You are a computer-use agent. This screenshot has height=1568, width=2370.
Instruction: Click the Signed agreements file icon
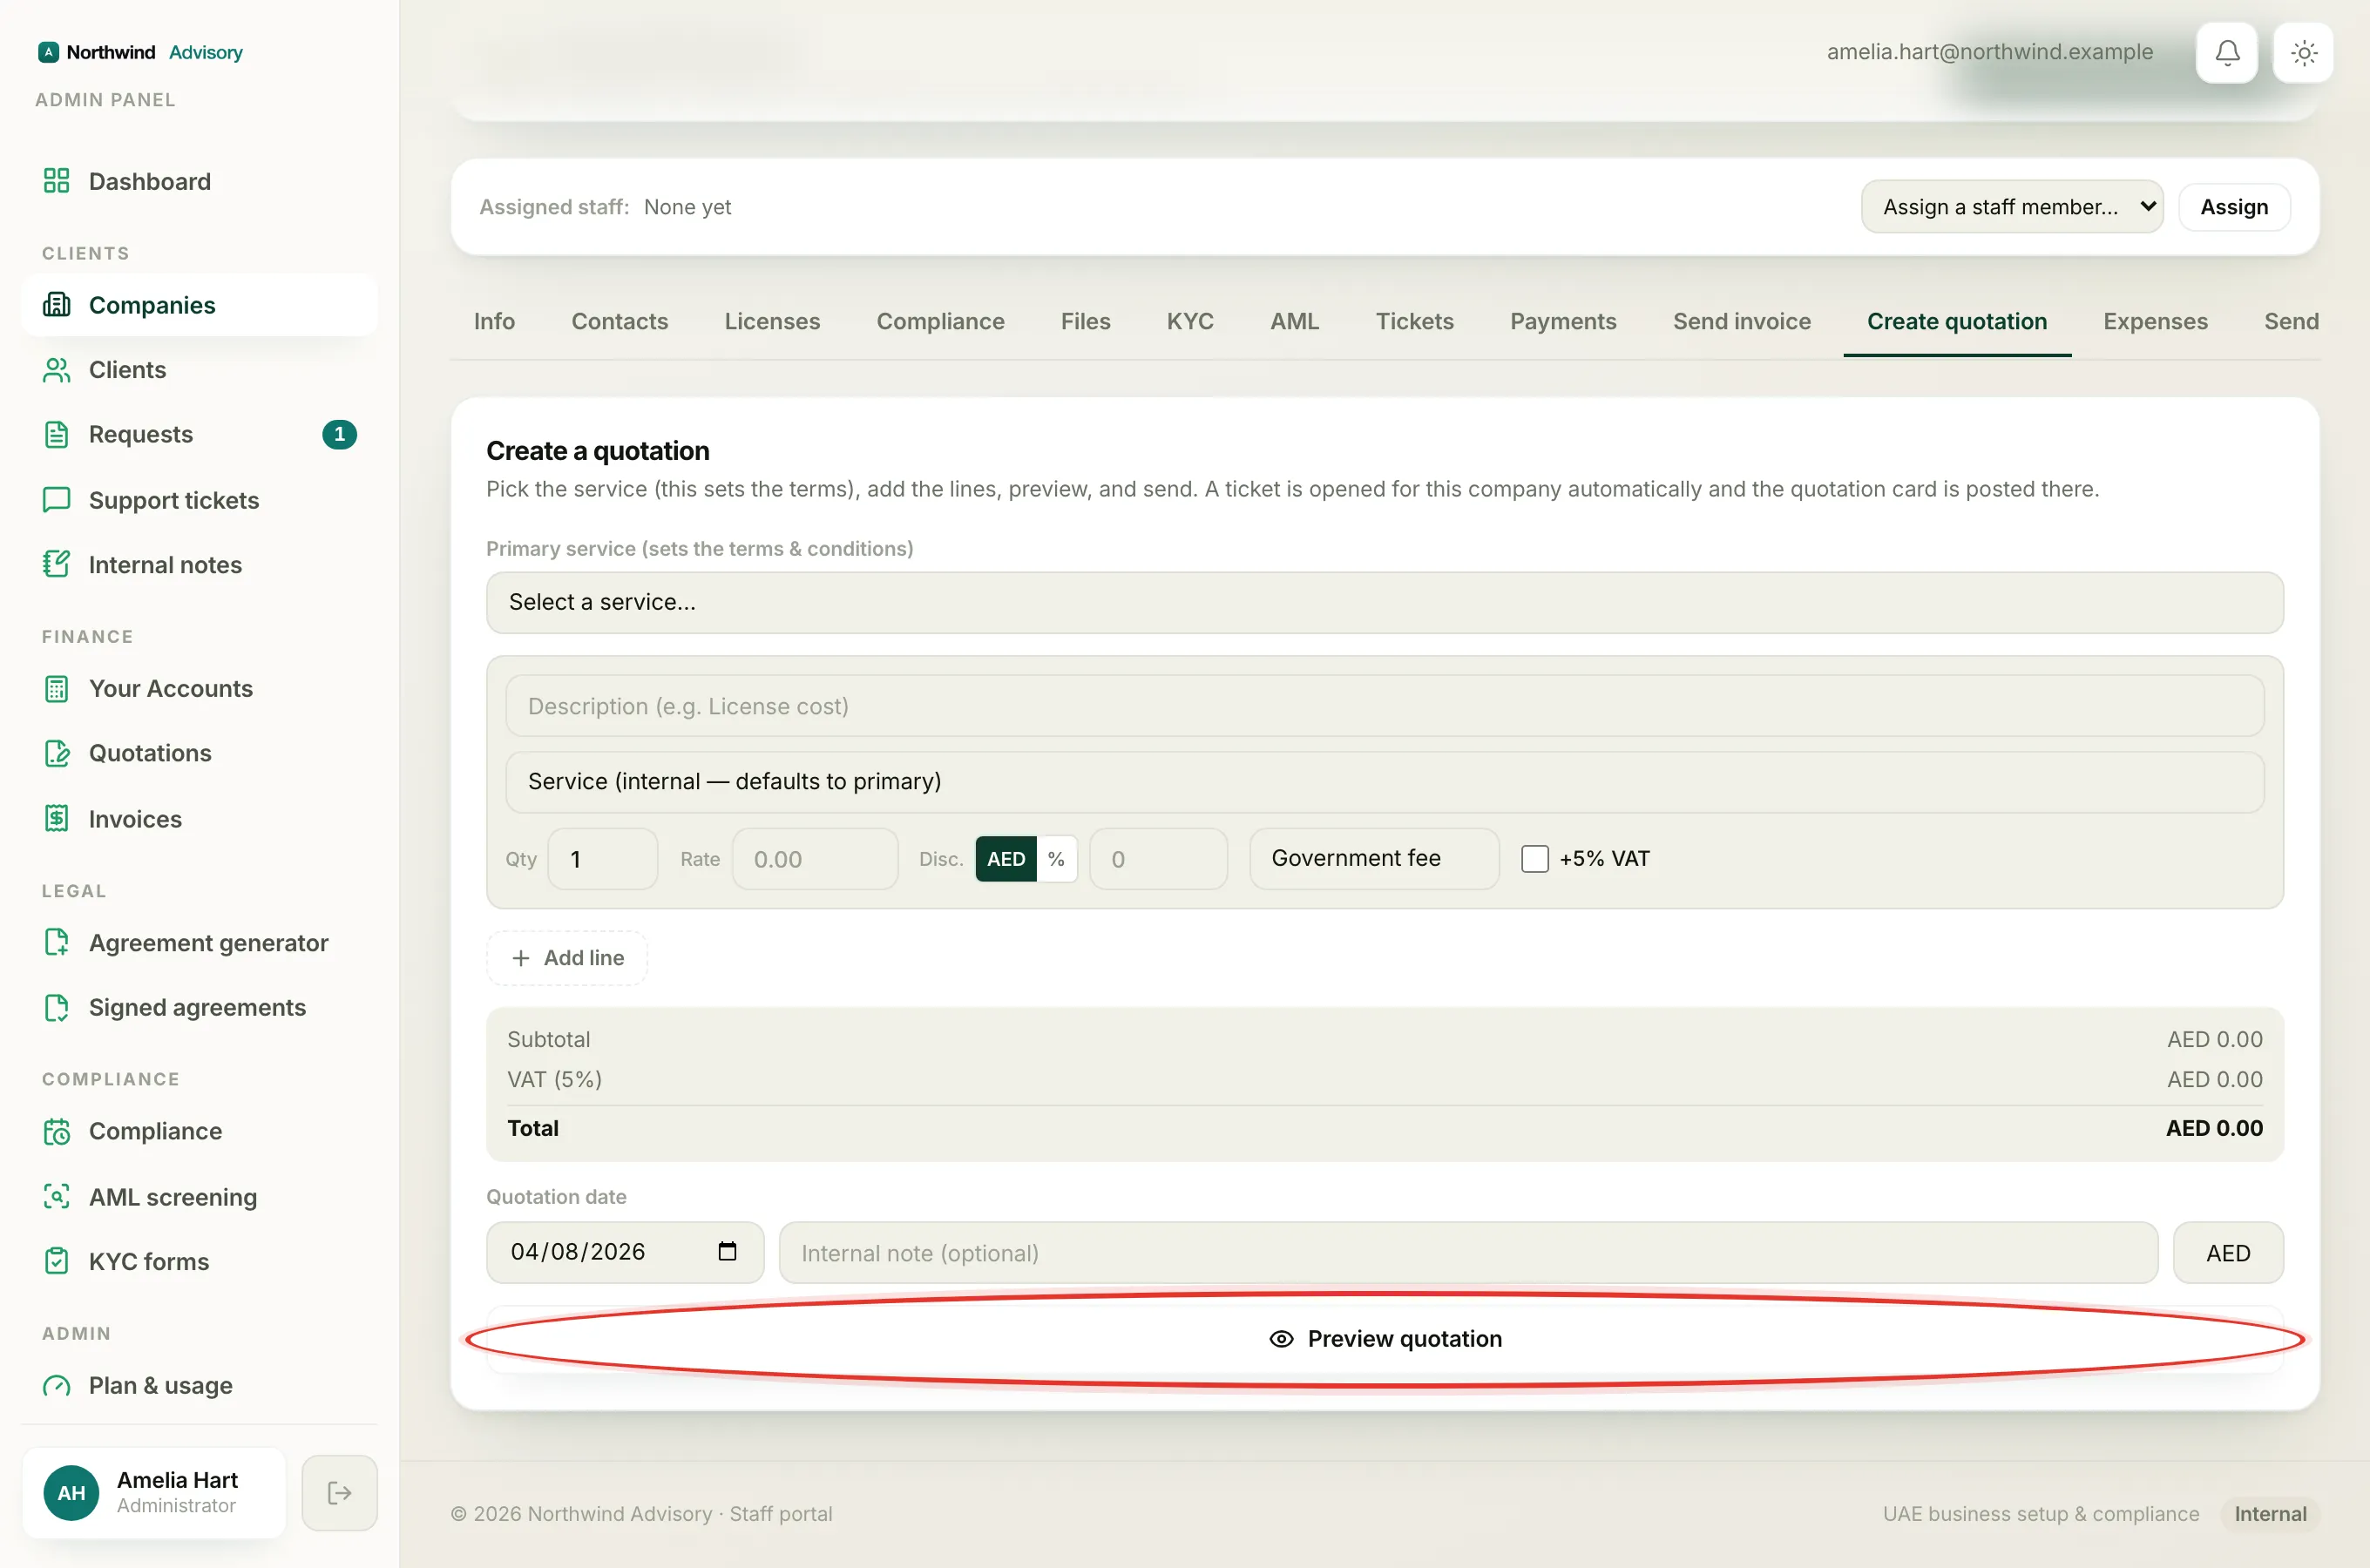[x=57, y=1007]
